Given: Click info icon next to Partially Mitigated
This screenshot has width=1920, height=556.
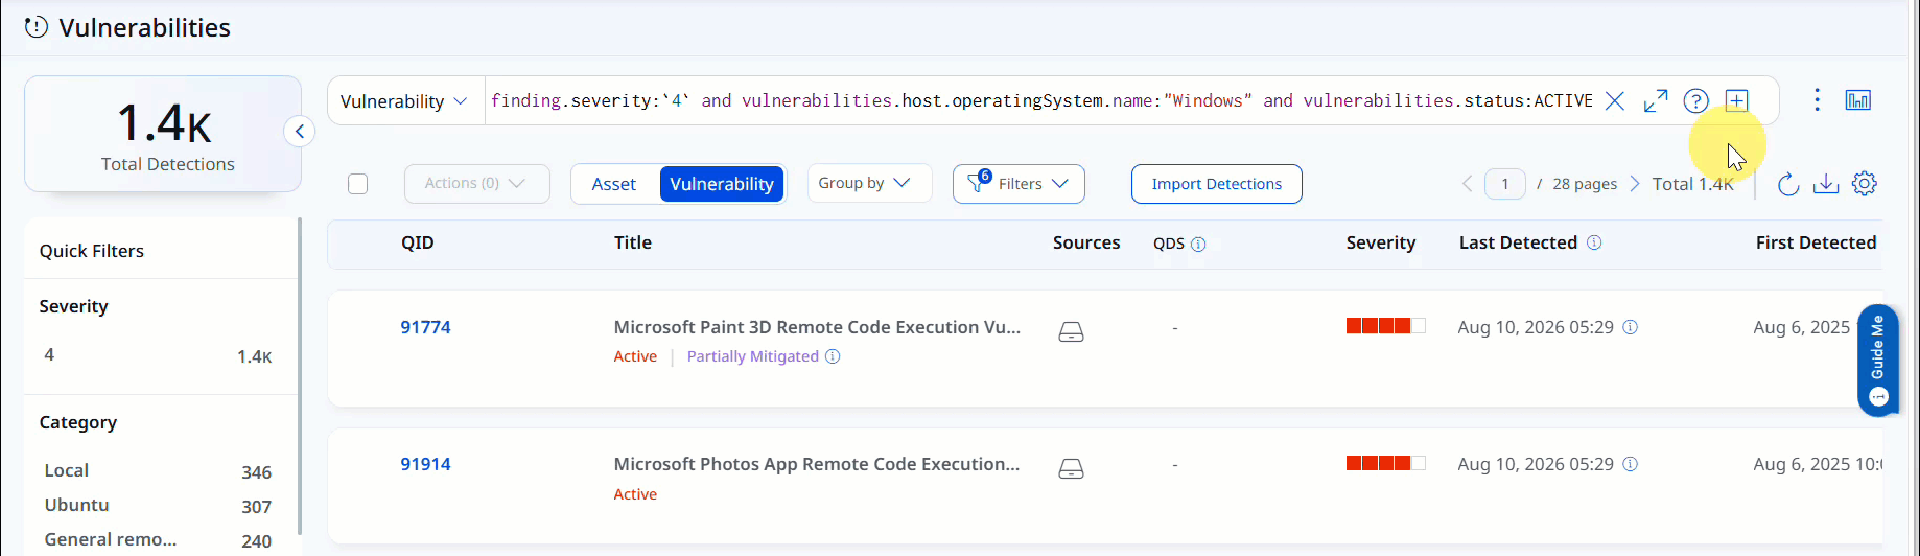Looking at the screenshot, I should (x=832, y=357).
